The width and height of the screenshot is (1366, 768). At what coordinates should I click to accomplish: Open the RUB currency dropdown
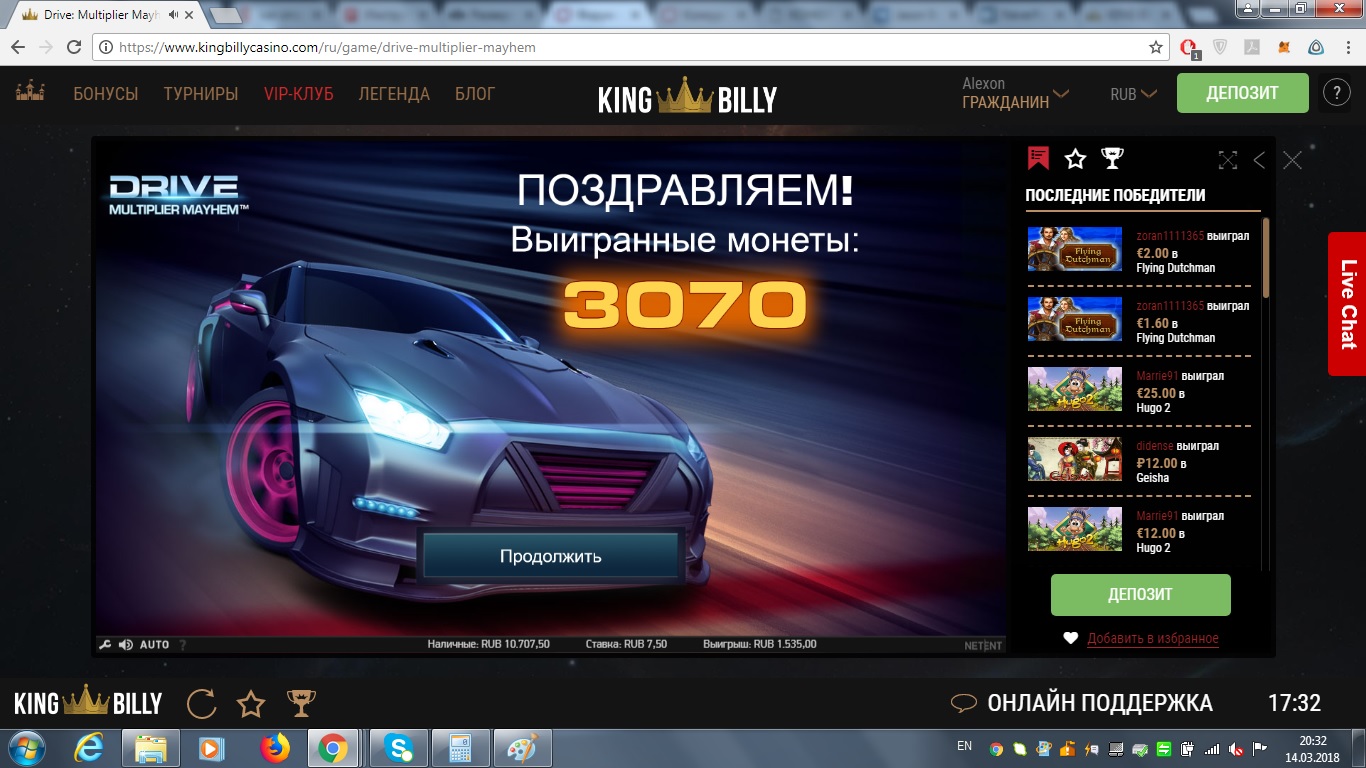(x=1133, y=94)
